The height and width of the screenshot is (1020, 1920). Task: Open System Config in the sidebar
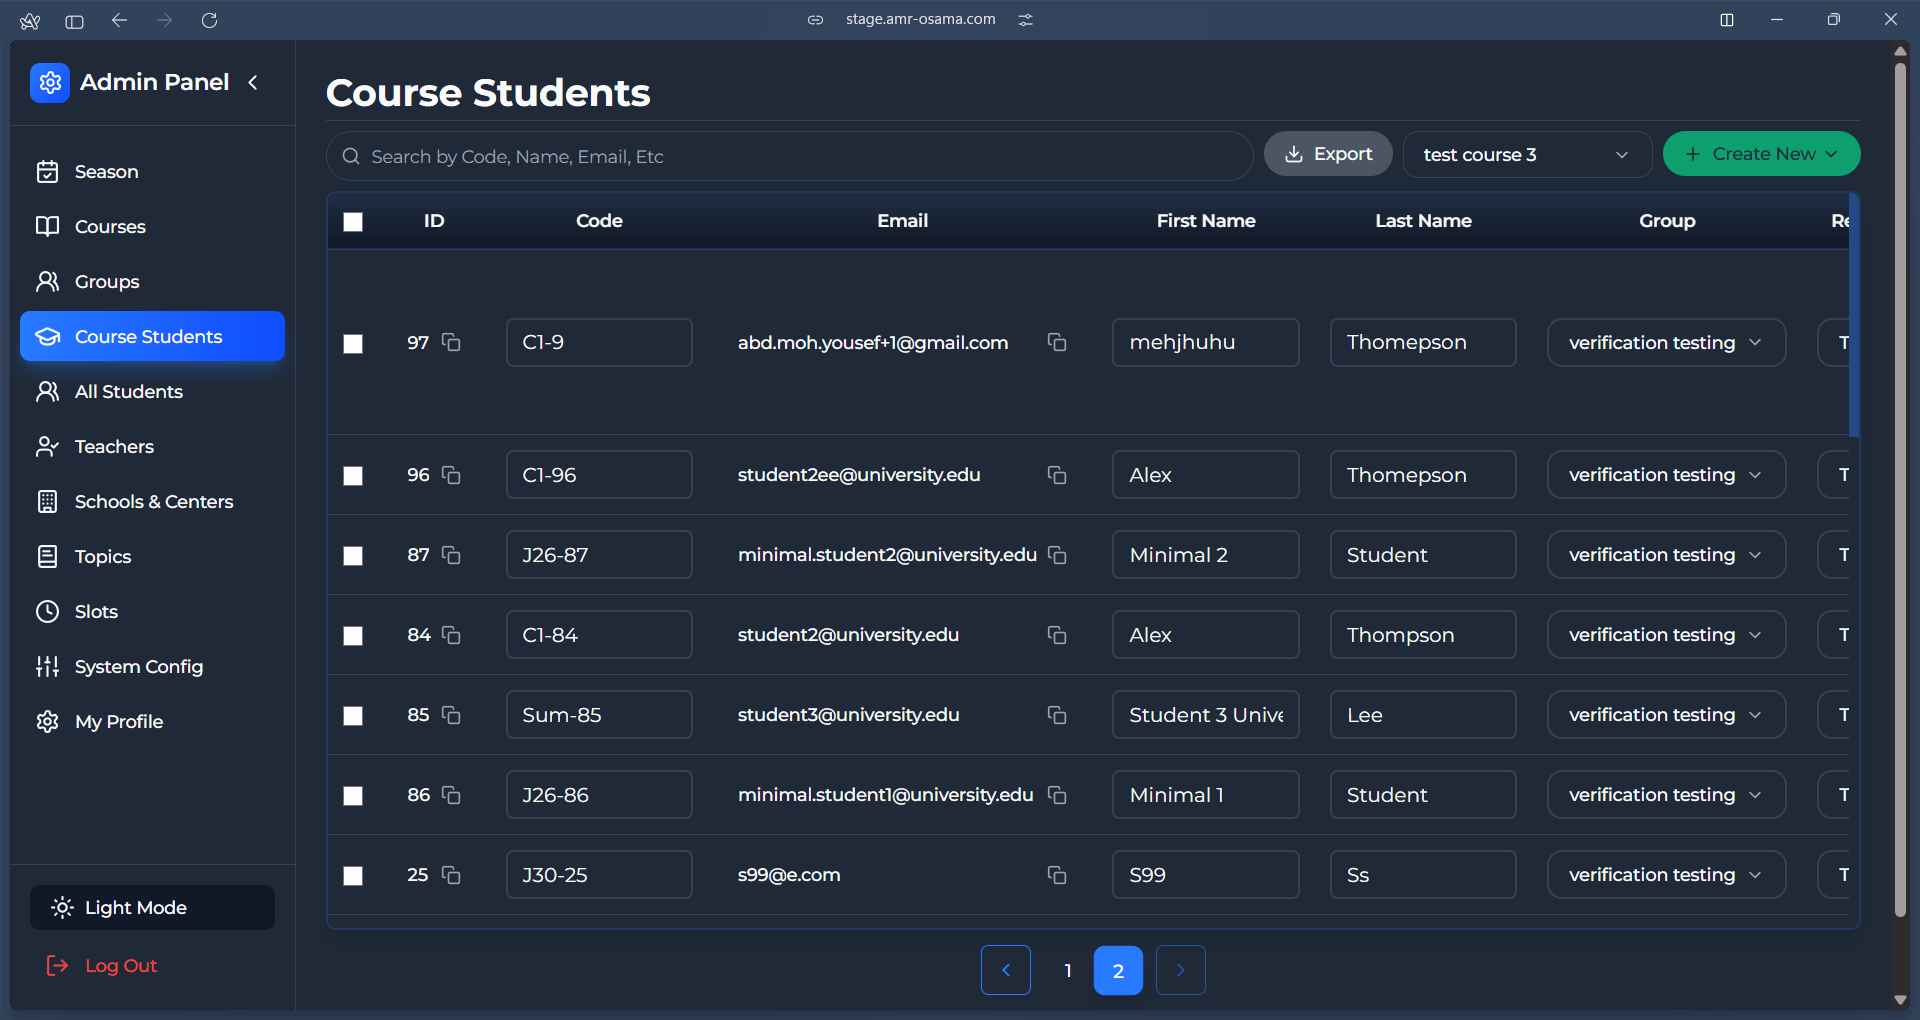[139, 666]
